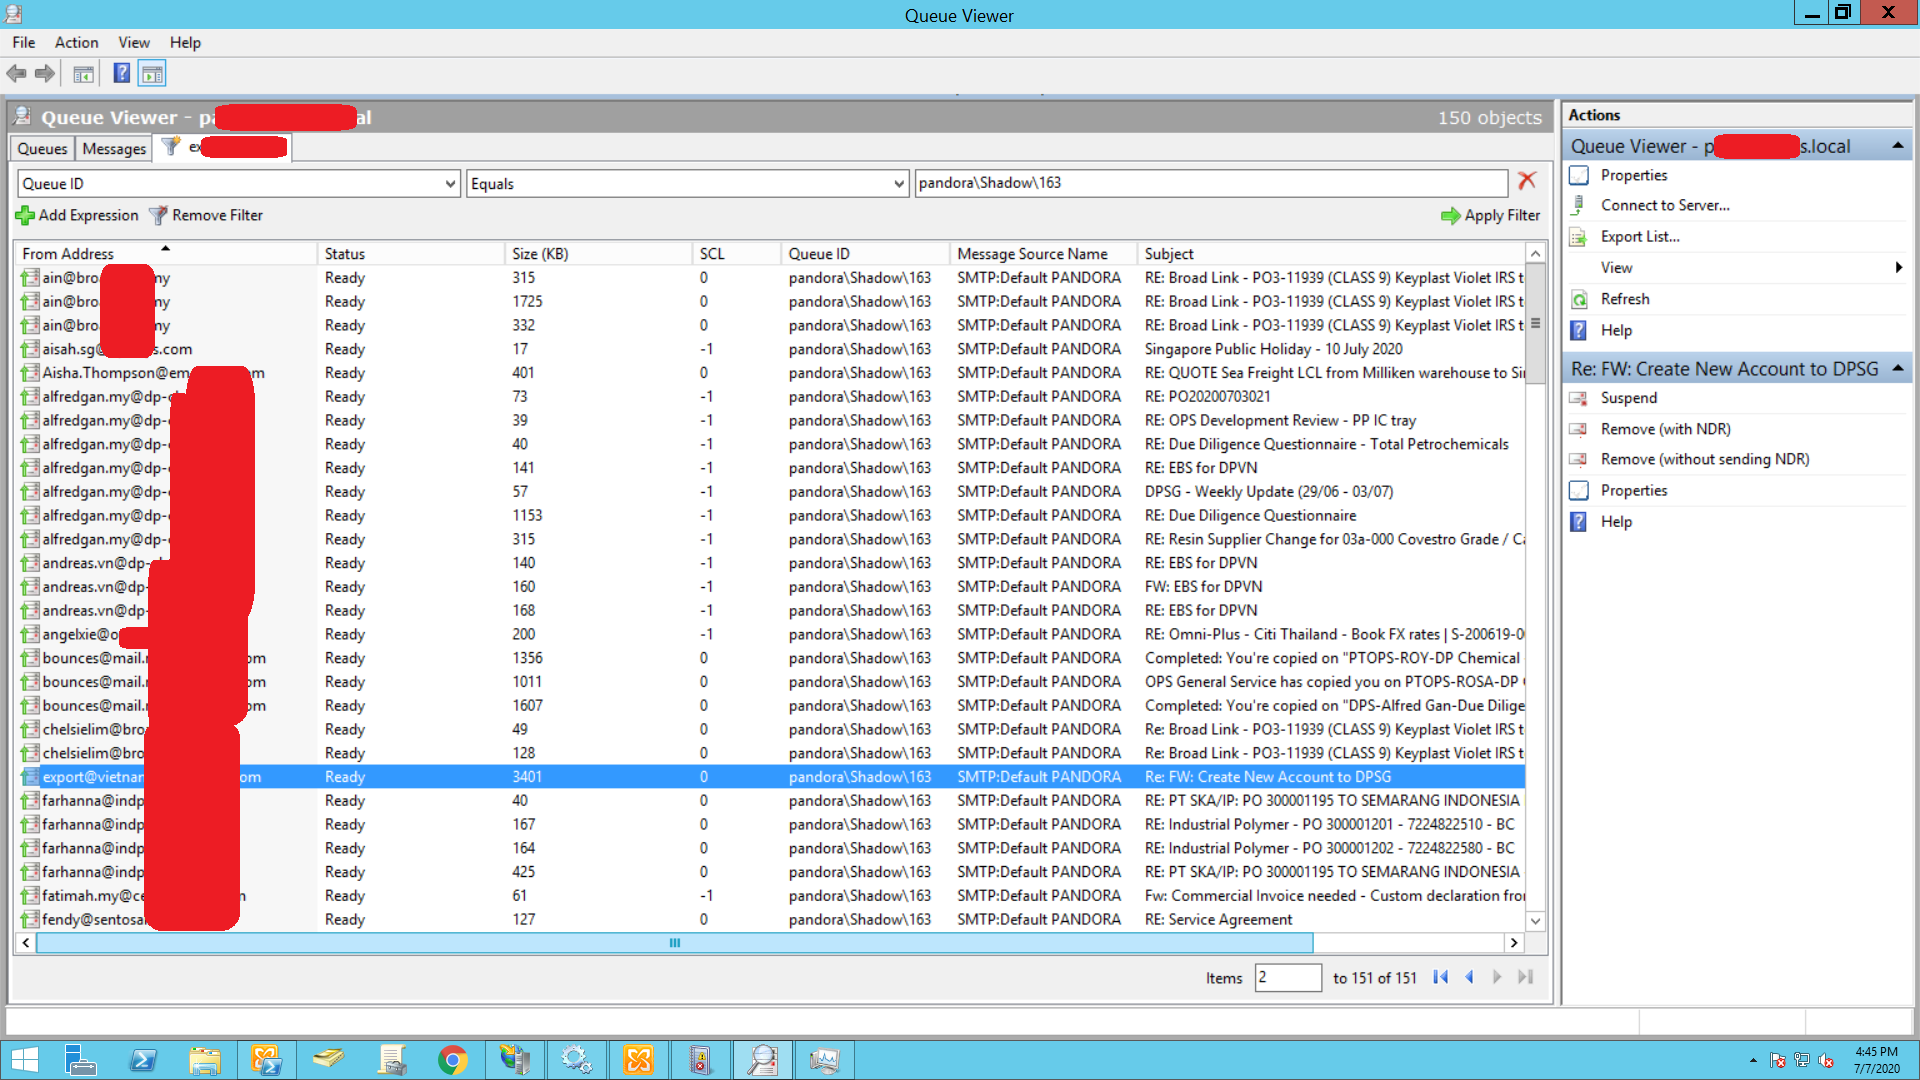Click the Add Expression green plus icon
1920x1080 pixels.
point(25,215)
